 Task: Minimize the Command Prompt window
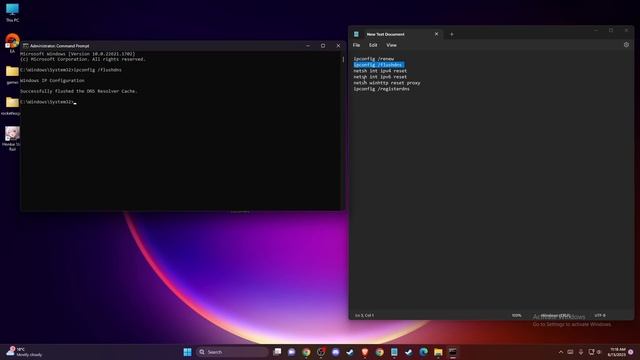point(308,46)
